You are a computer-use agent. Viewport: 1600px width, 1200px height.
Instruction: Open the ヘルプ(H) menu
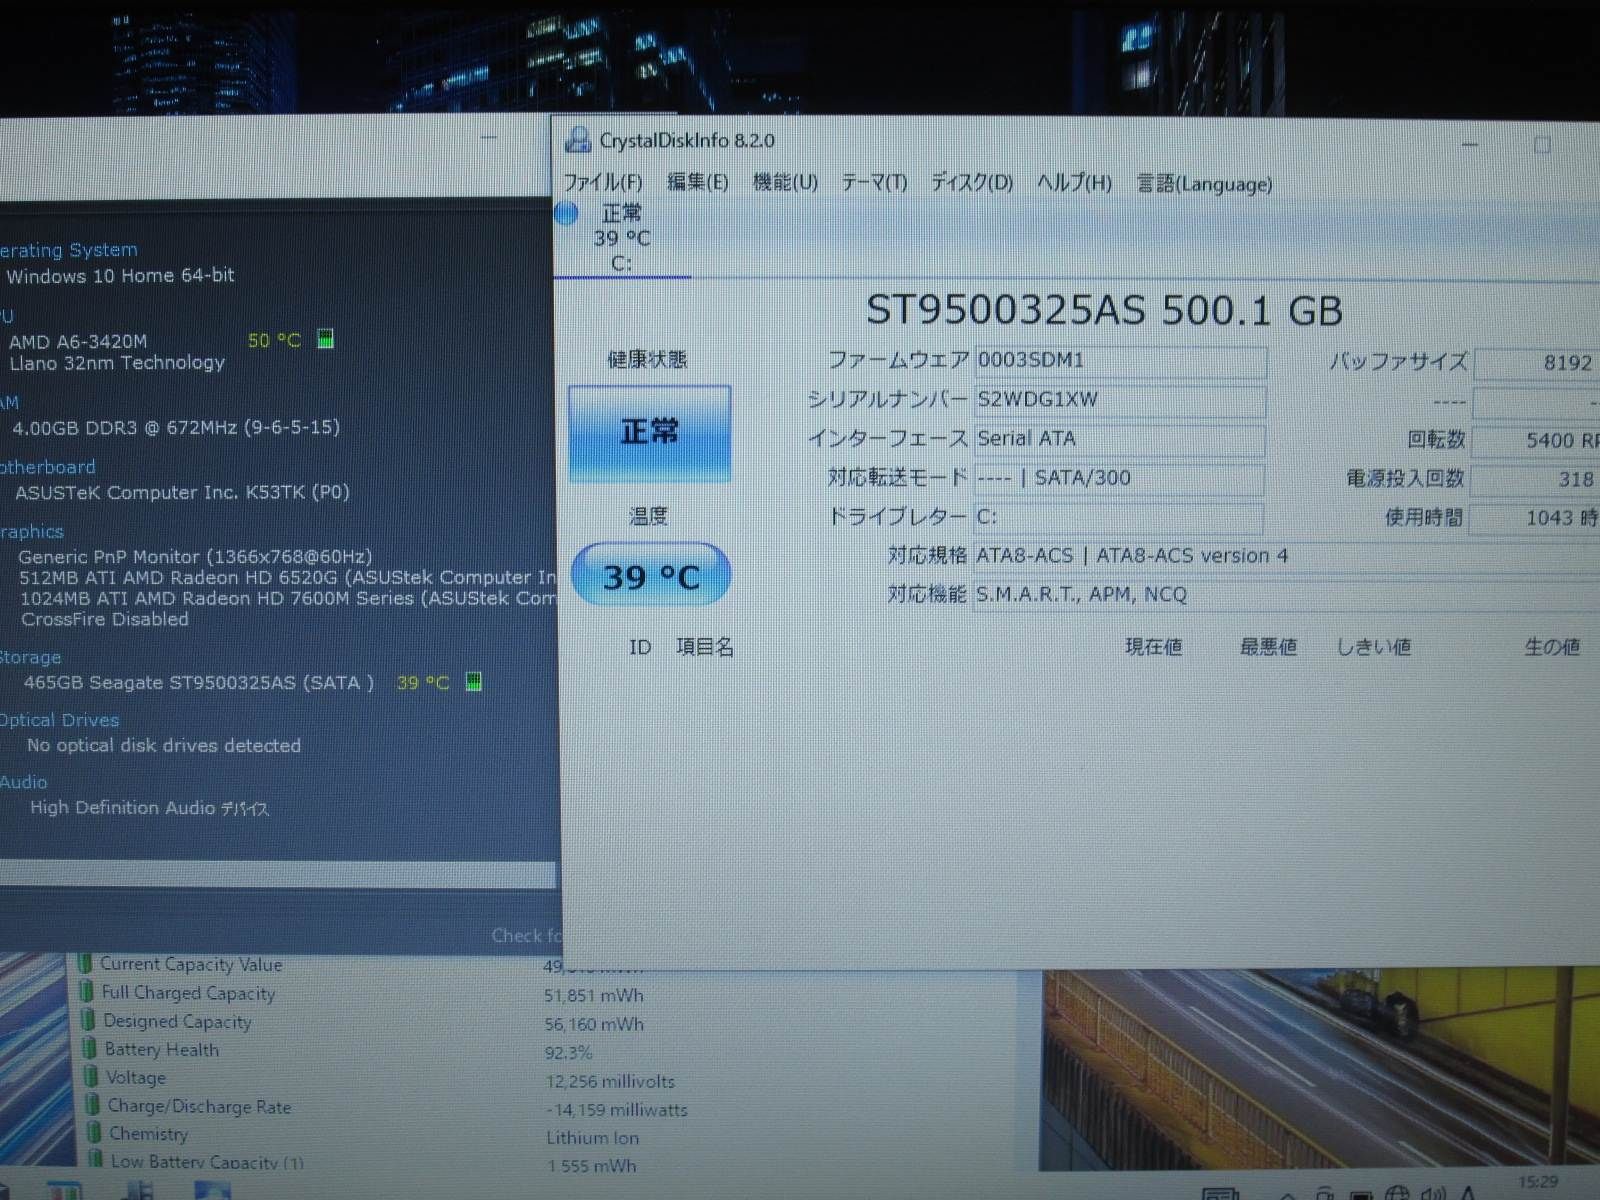coord(1074,183)
